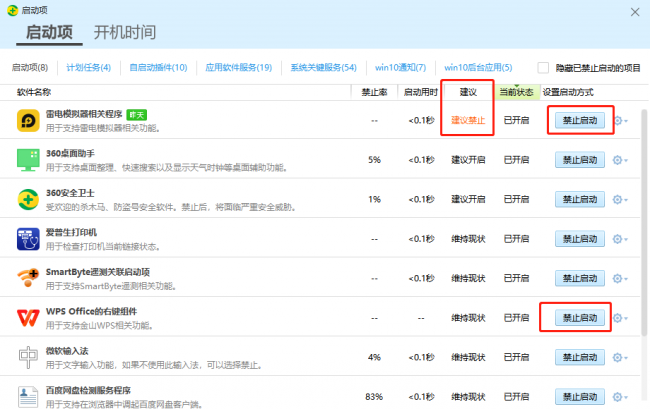Select the win10后台应用(5) sub-tab

pyautogui.click(x=478, y=68)
